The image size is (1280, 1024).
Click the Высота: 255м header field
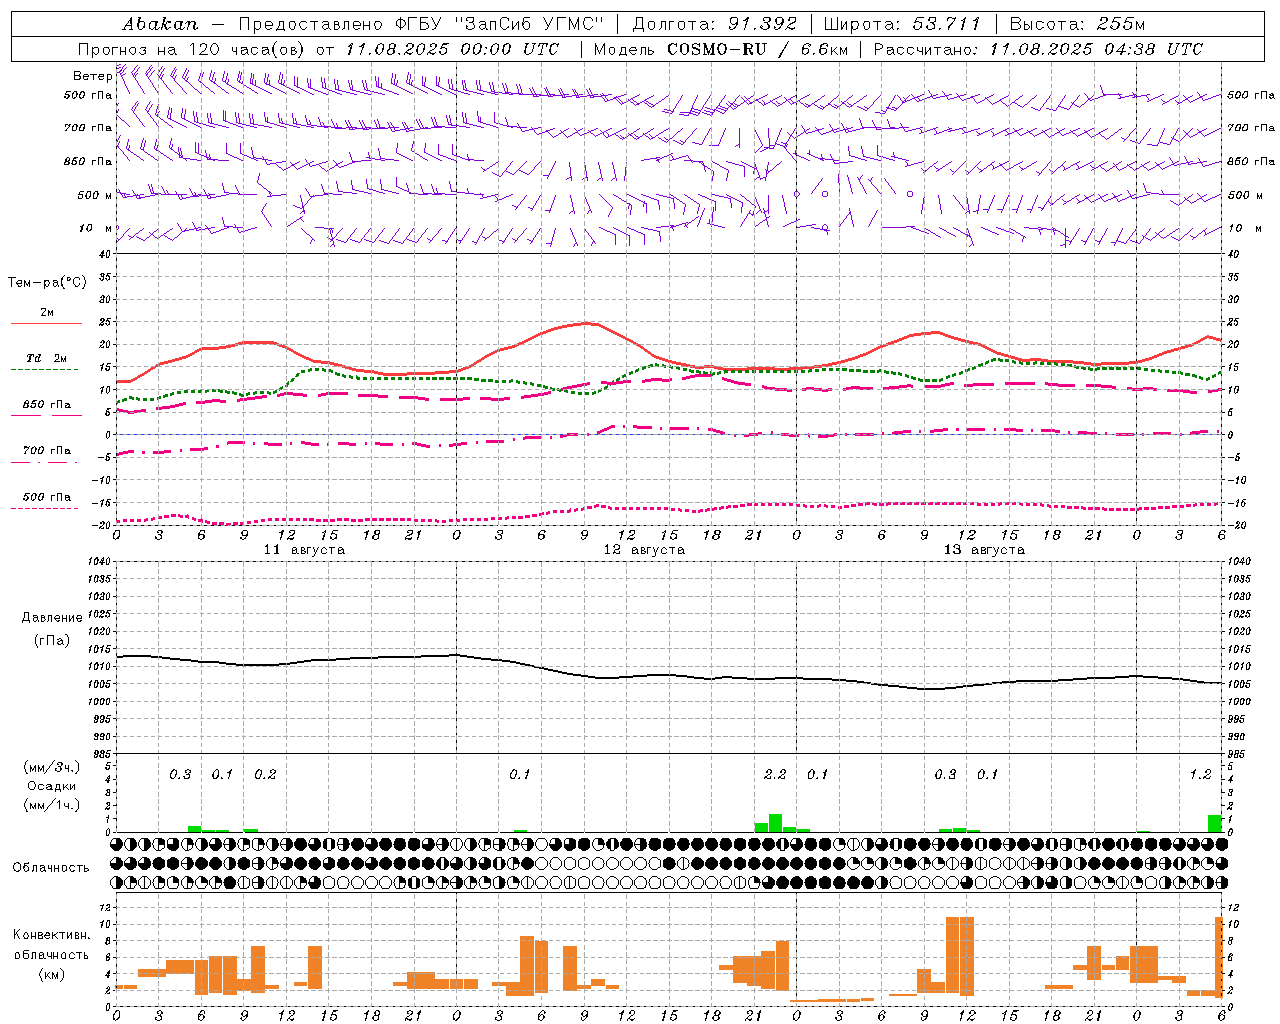1077,23
